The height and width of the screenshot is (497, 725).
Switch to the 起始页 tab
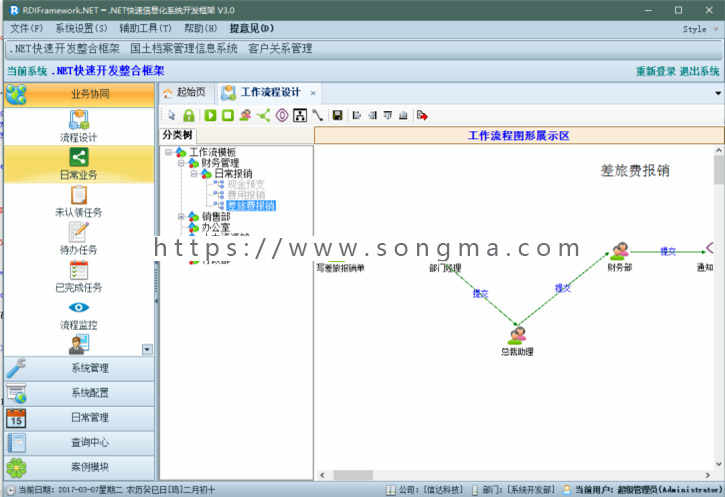pyautogui.click(x=184, y=92)
